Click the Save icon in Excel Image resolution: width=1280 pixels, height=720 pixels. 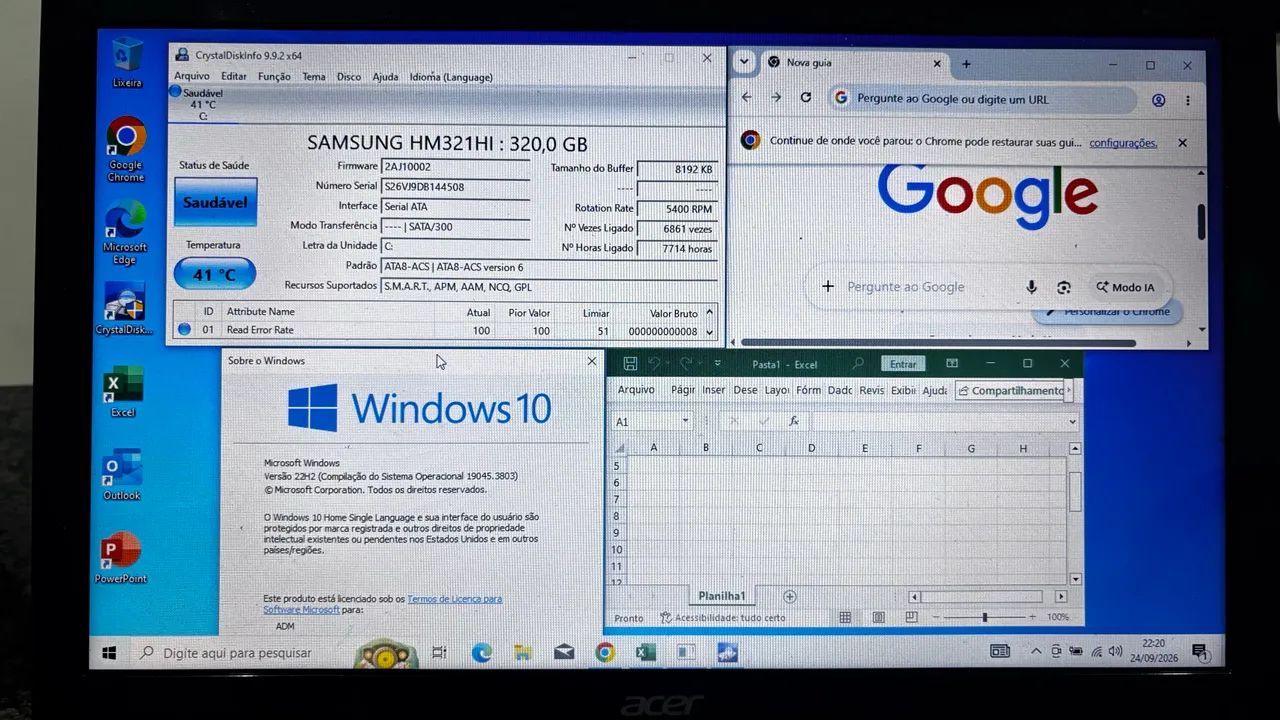tap(629, 364)
